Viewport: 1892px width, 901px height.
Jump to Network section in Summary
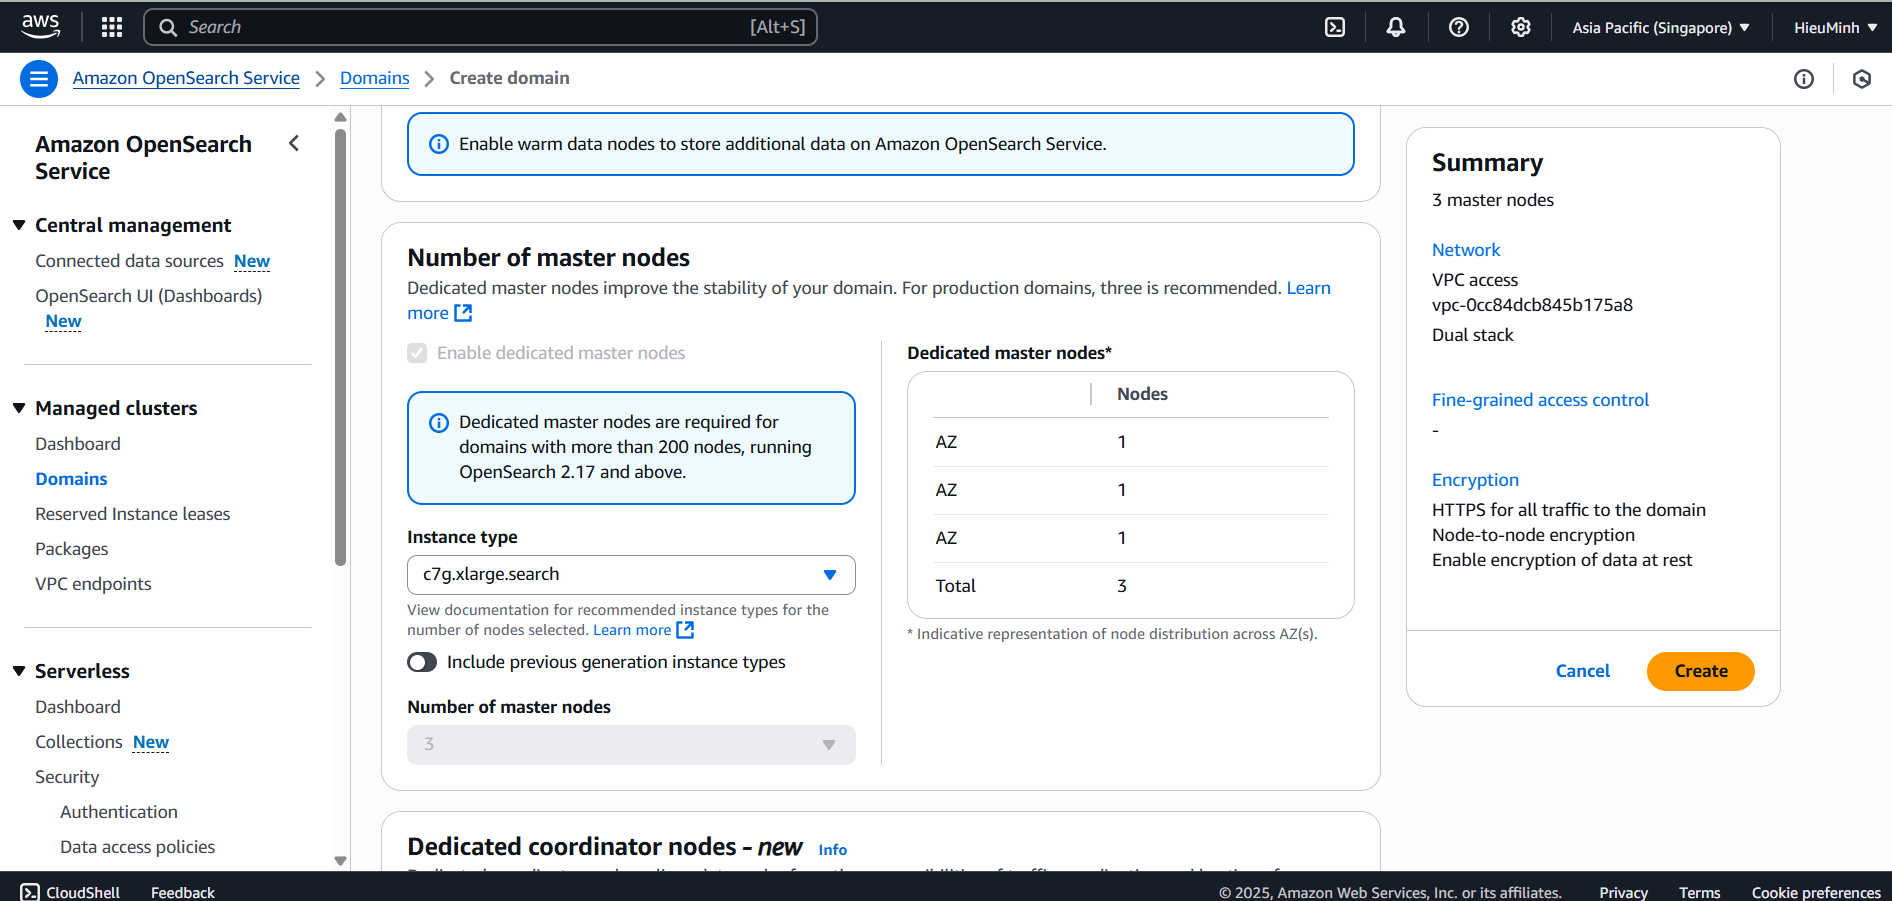point(1466,250)
